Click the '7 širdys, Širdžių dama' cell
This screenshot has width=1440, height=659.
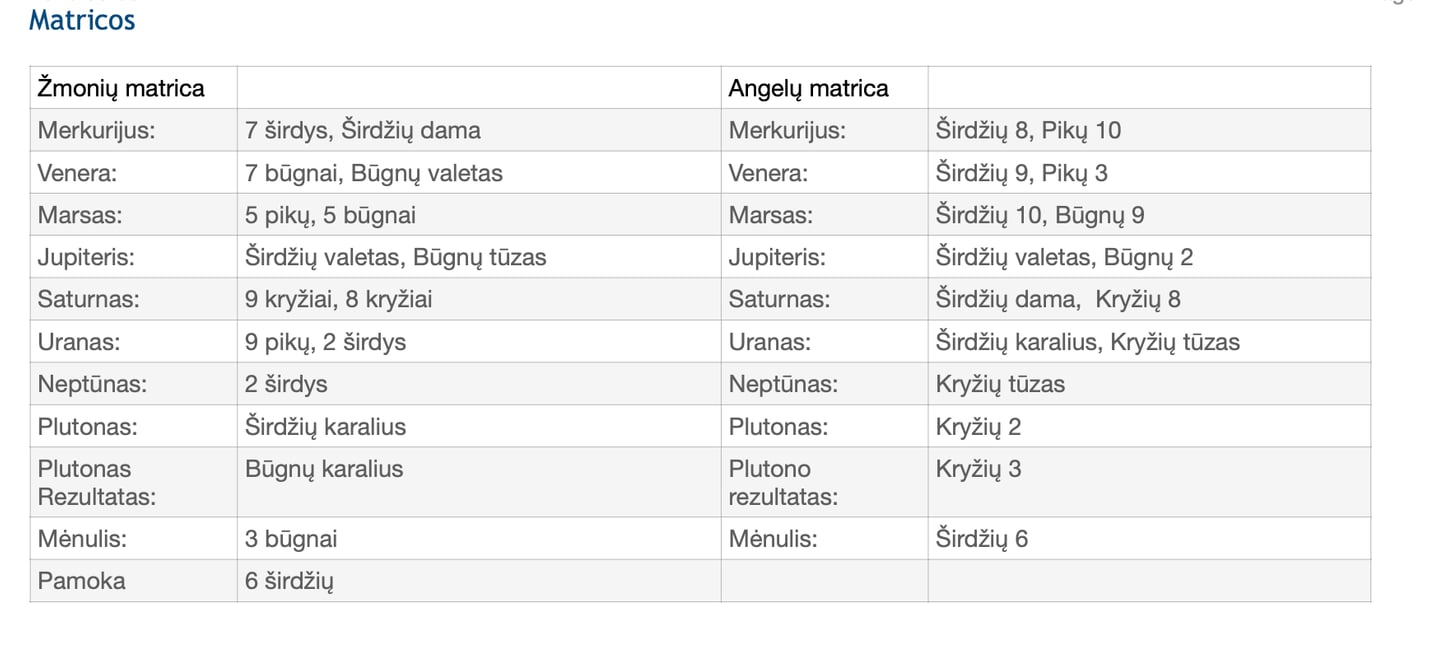coord(363,130)
